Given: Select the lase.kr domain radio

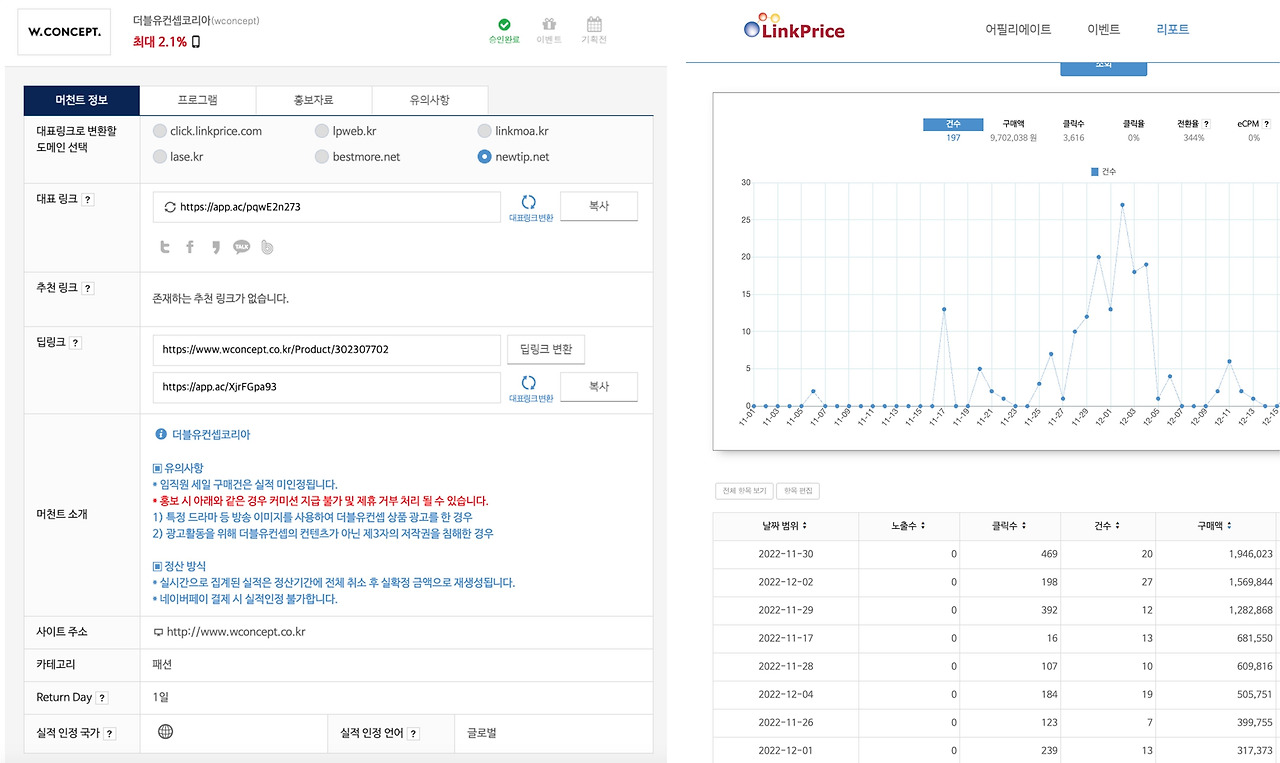Looking at the screenshot, I should pos(161,157).
